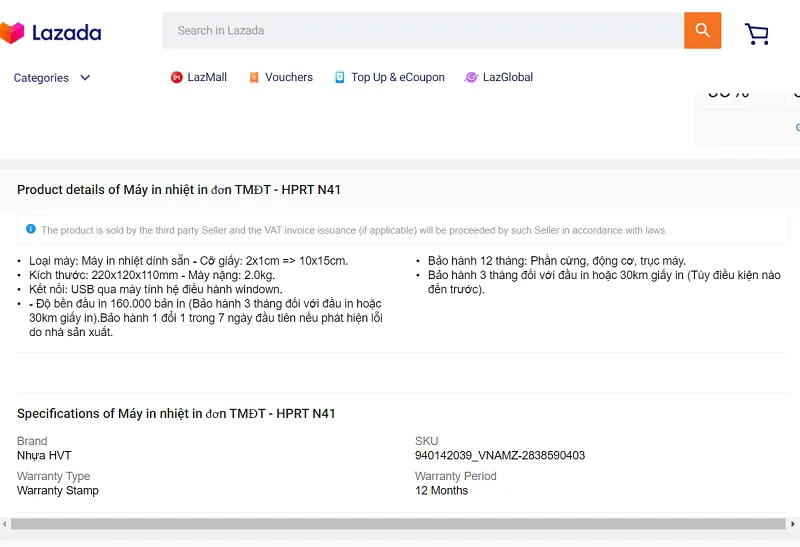Open Top Up & eCoupon link

398,77
